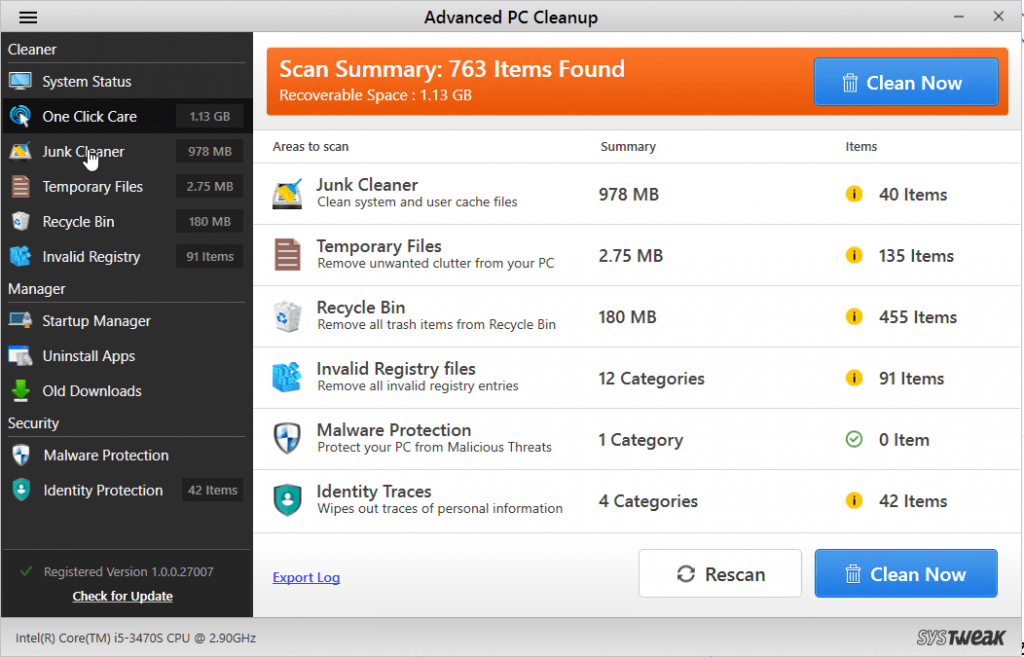Viewport: 1024px width, 657px height.
Task: Click the System Status monitor icon
Action: pos(20,82)
